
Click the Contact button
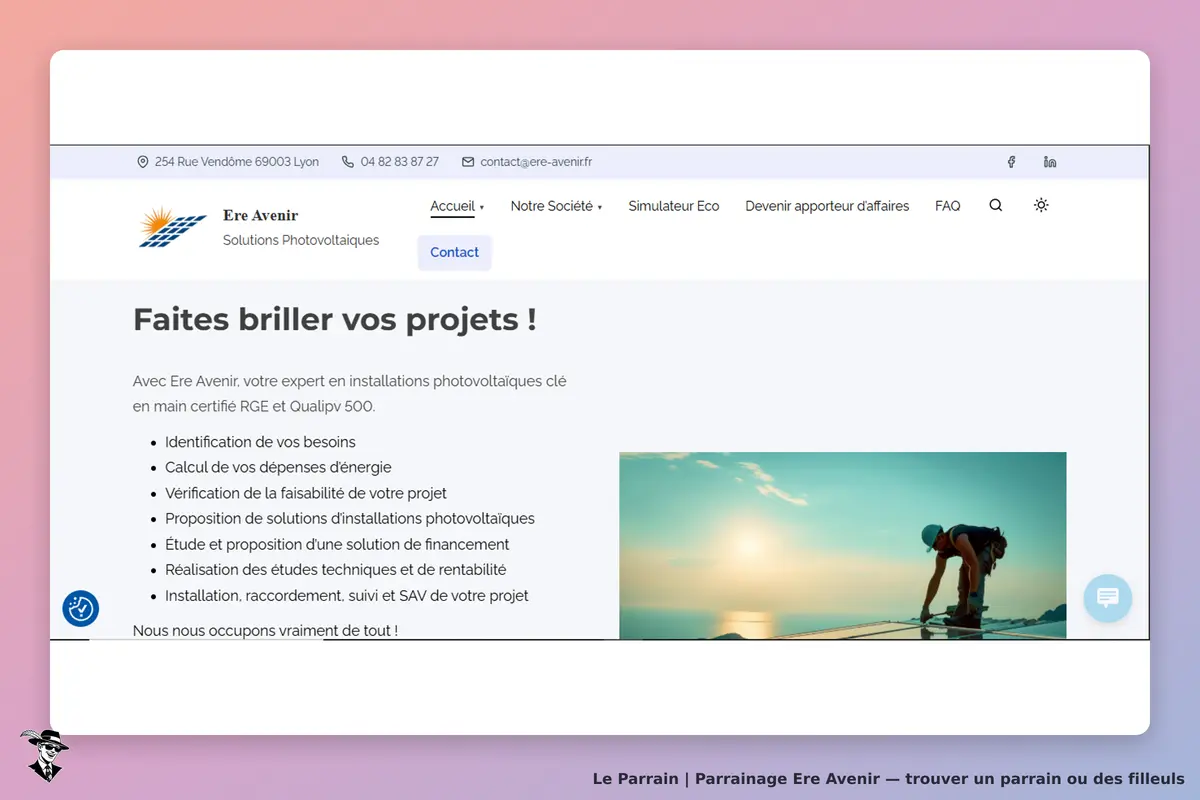[x=455, y=252]
